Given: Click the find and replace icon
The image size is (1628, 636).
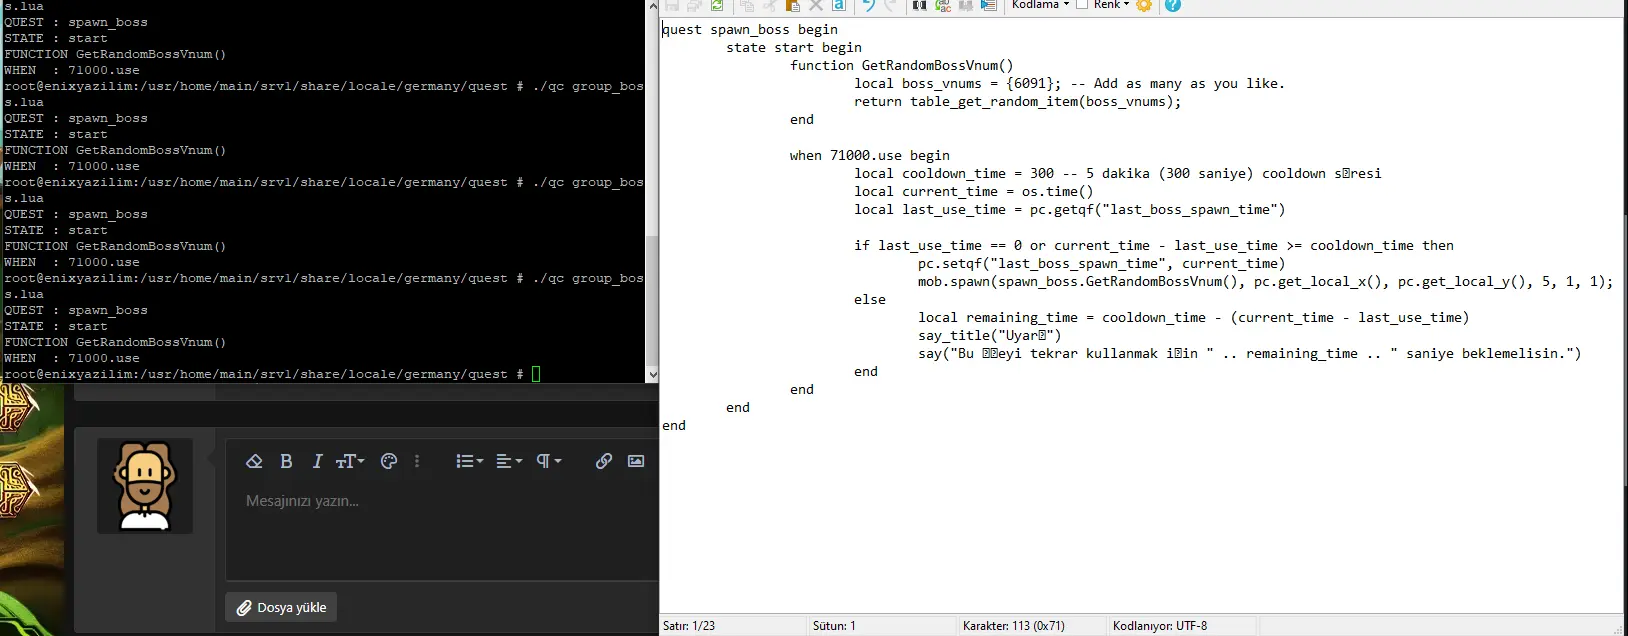Looking at the screenshot, I should 942,6.
